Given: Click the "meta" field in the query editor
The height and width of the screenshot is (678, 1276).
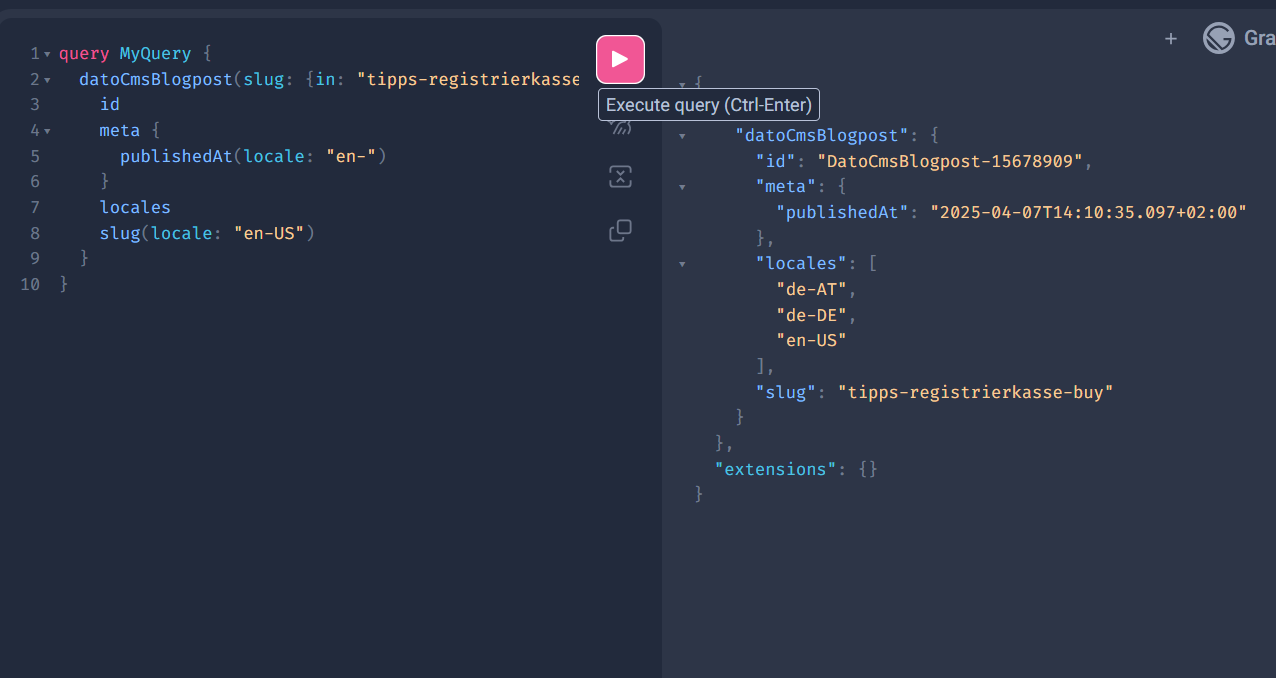Looking at the screenshot, I should (x=120, y=130).
